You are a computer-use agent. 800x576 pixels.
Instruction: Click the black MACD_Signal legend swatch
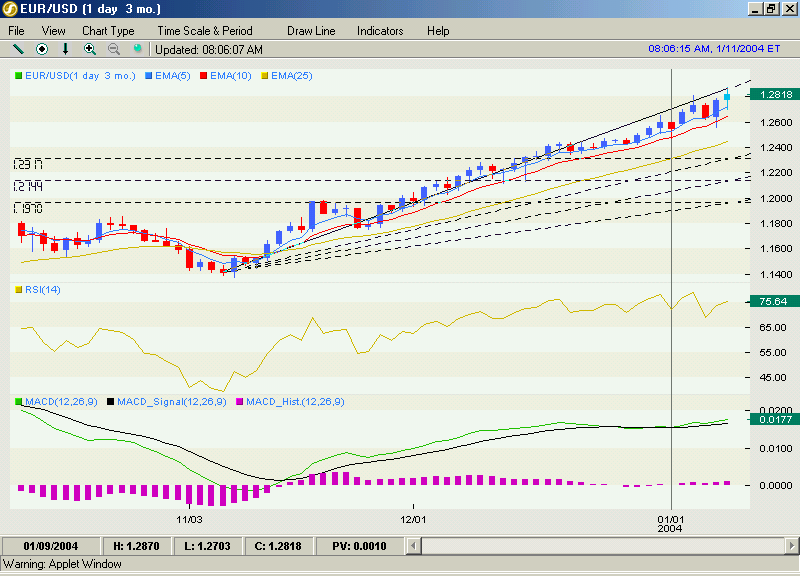tap(110, 402)
